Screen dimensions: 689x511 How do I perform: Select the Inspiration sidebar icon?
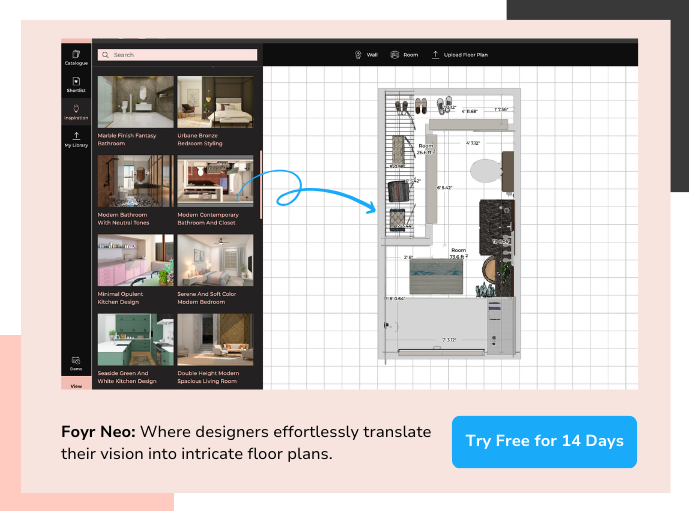76,112
